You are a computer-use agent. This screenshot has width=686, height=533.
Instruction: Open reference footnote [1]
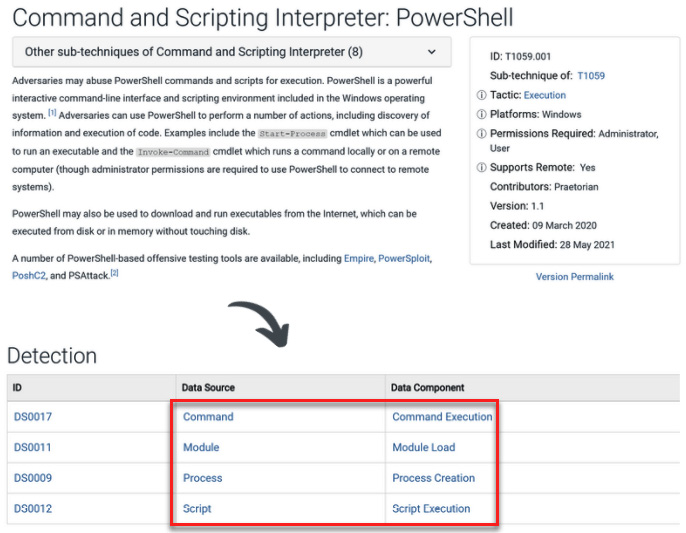click(52, 113)
